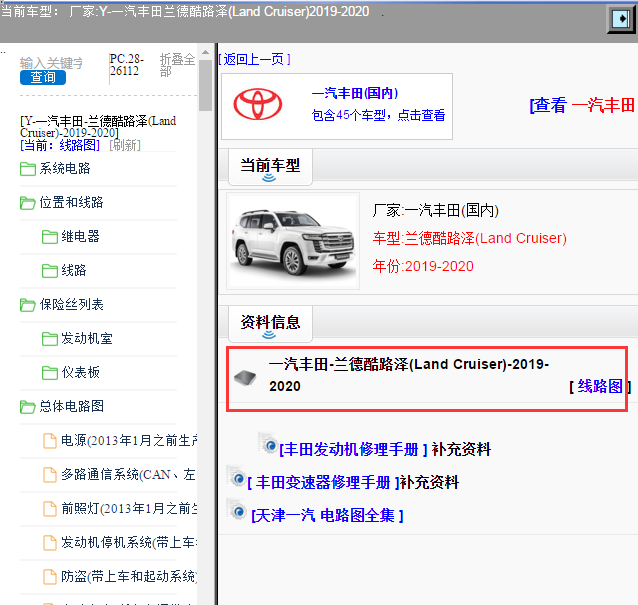Click the 输入关键字 search field

52,63
